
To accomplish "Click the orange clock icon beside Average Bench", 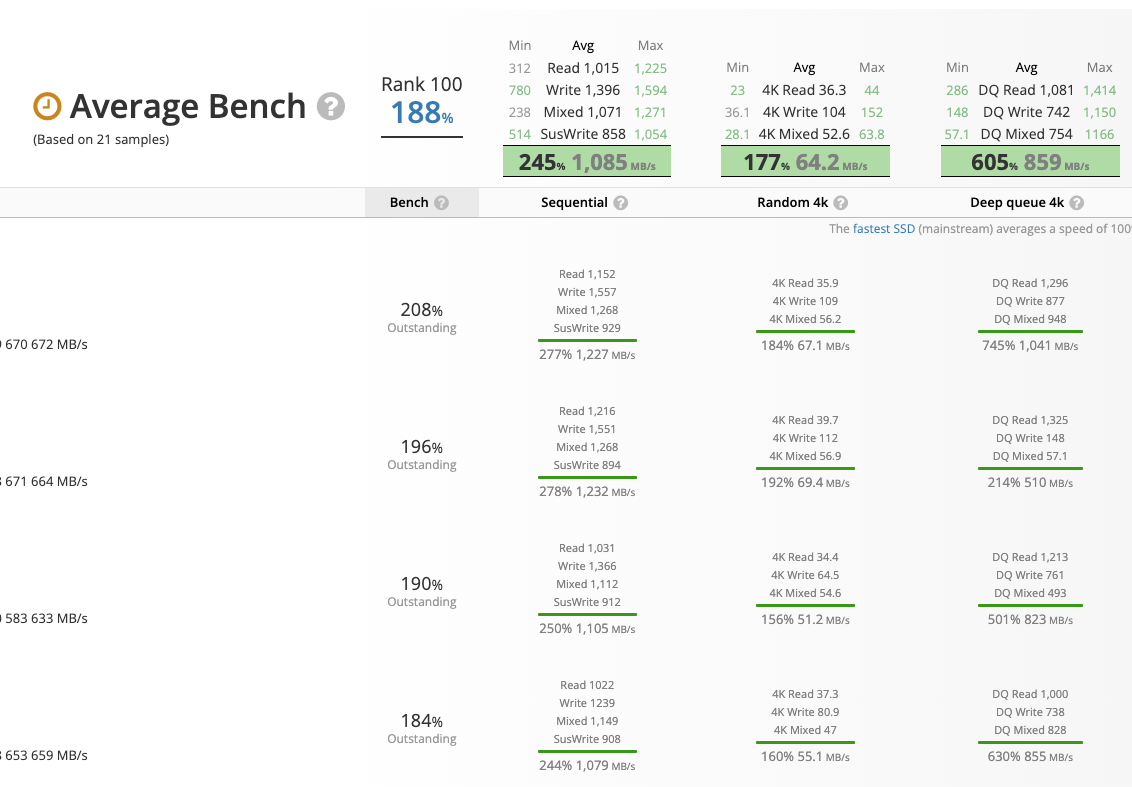I will point(47,106).
